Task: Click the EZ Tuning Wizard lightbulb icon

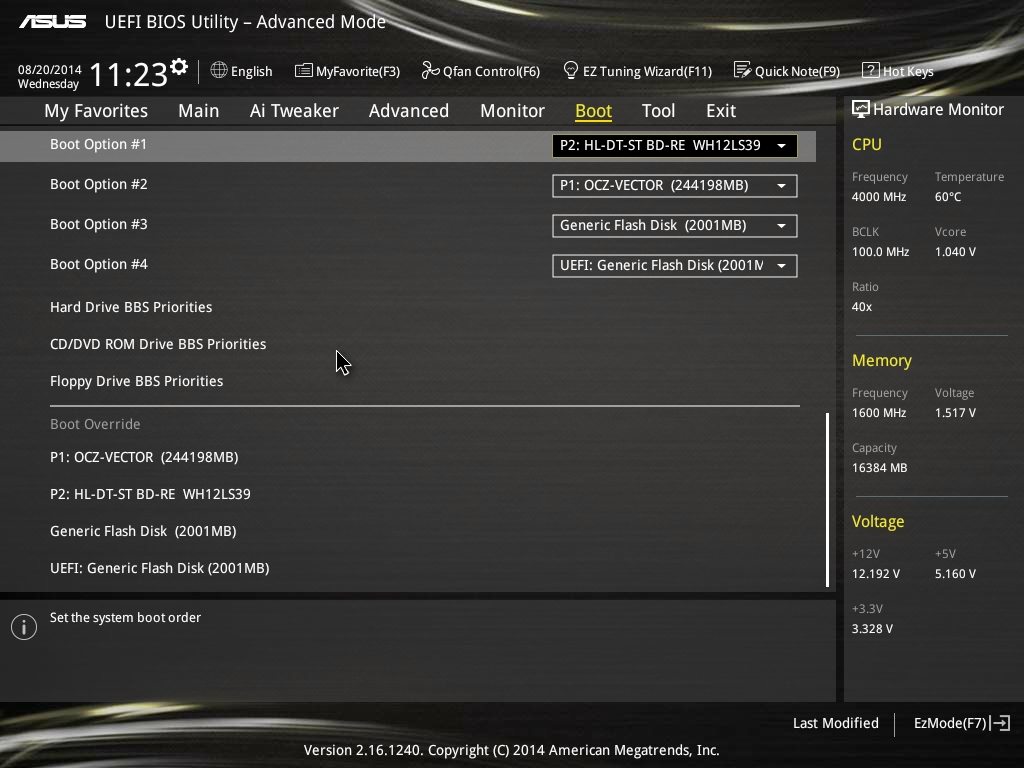Action: coord(571,70)
